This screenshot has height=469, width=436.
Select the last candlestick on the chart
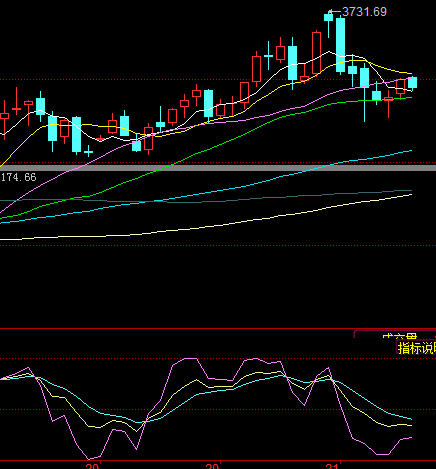point(412,83)
